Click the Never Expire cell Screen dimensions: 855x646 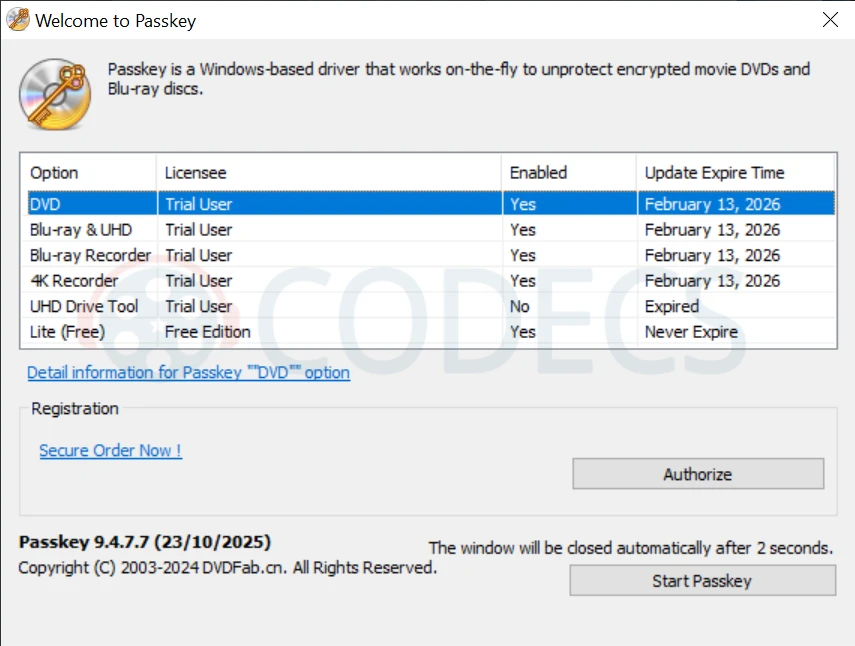pyautogui.click(x=691, y=332)
